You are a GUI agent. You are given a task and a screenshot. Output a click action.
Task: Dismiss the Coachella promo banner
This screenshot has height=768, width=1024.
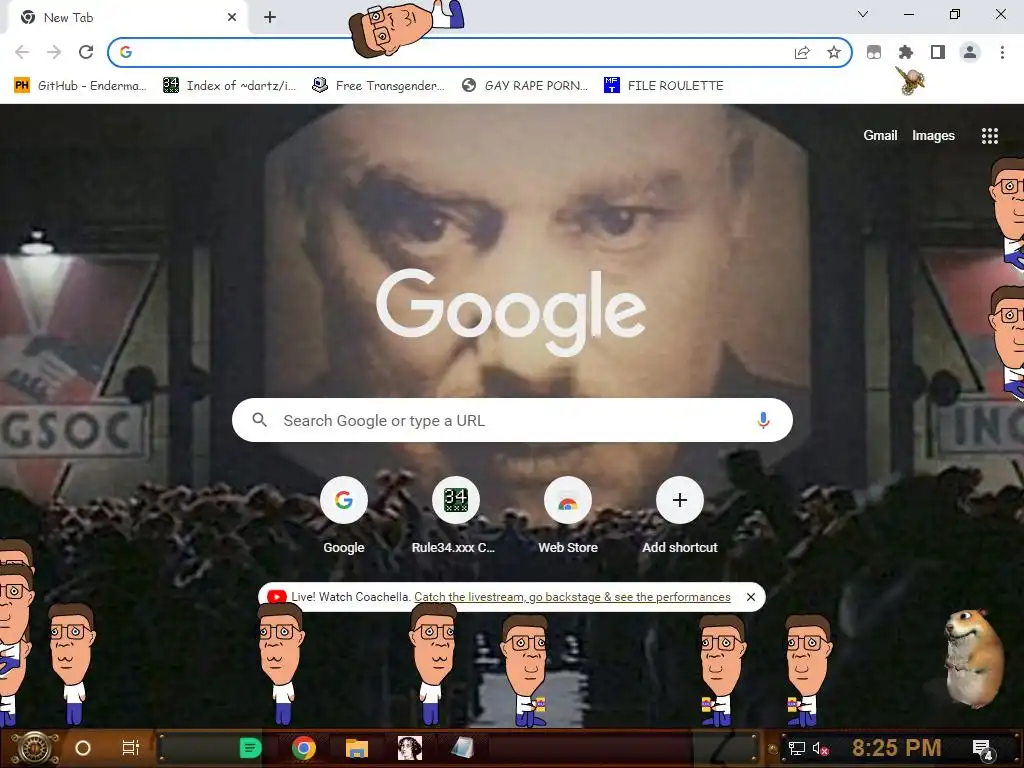[x=750, y=597]
